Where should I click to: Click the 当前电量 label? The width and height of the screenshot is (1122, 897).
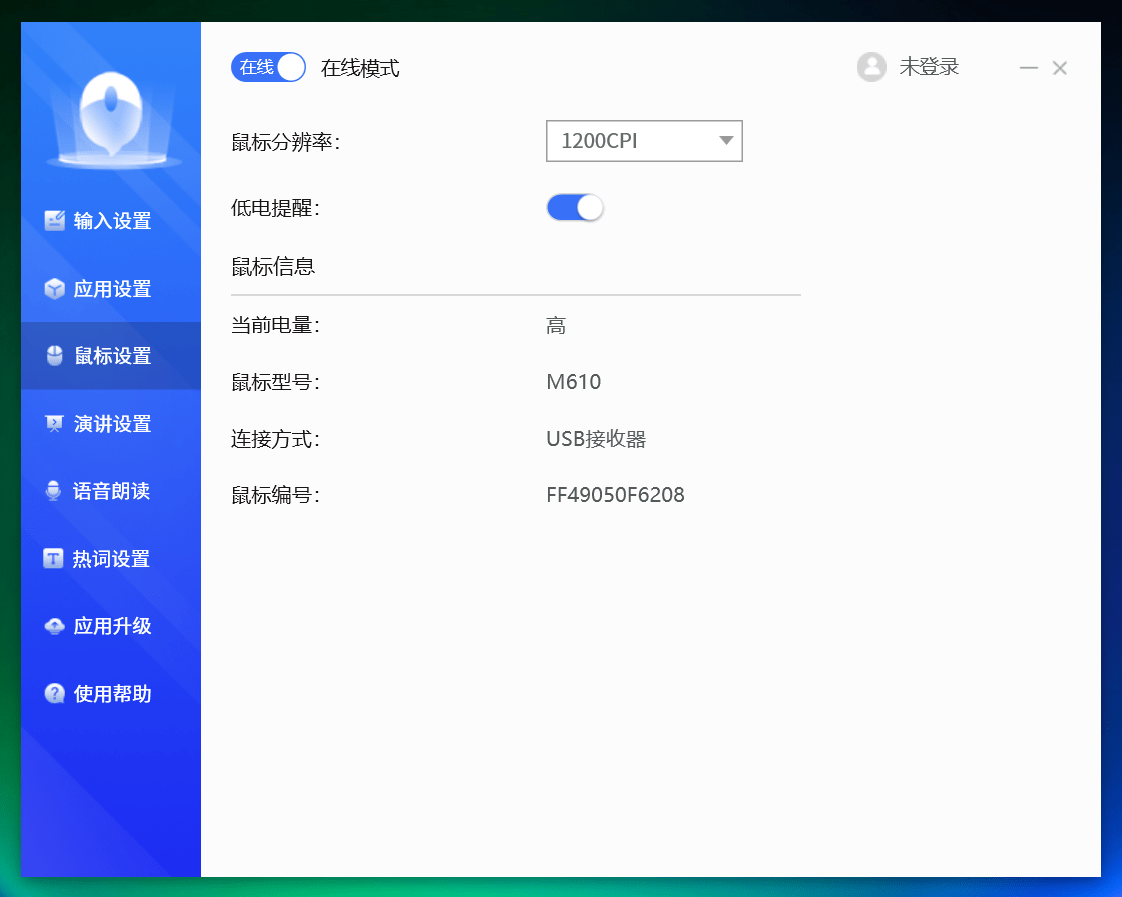pyautogui.click(x=275, y=325)
